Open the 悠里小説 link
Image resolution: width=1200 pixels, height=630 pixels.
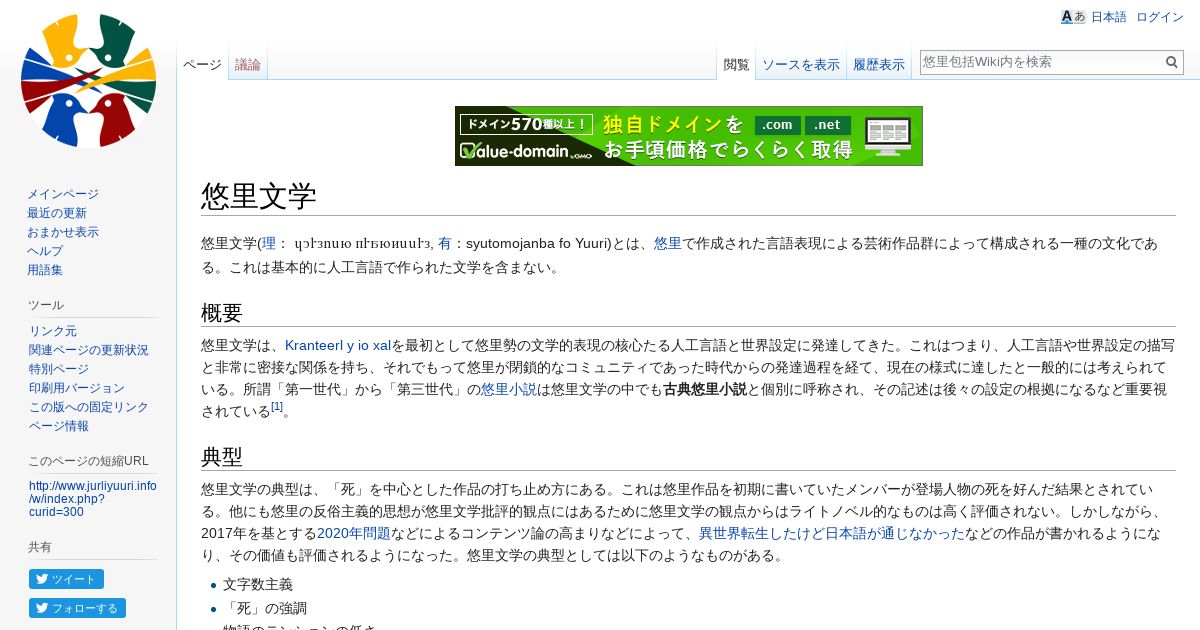pyautogui.click(x=509, y=389)
